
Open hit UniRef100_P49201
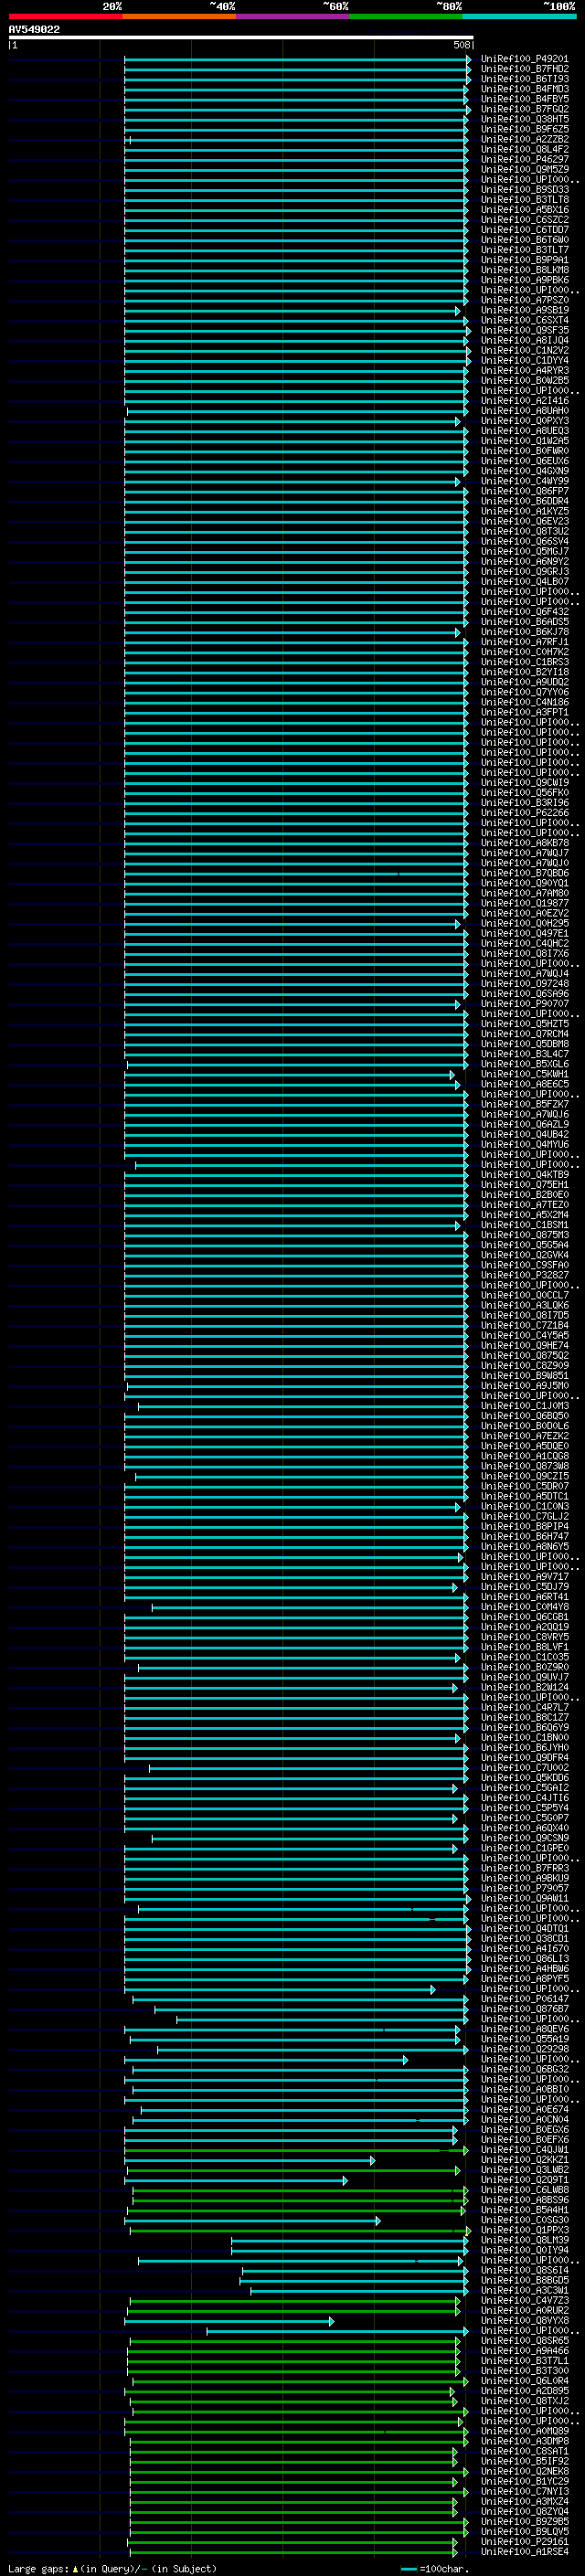coord(524,59)
